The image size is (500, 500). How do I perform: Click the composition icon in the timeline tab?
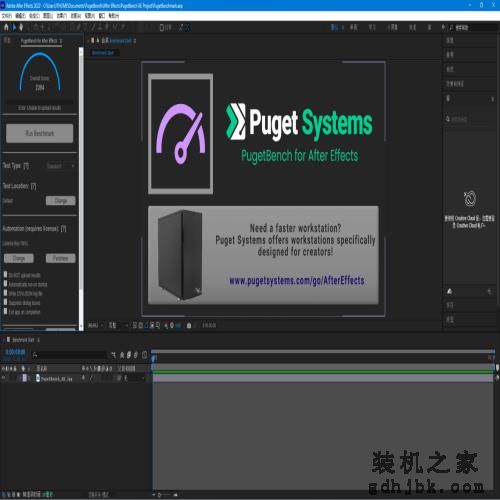click(8, 340)
